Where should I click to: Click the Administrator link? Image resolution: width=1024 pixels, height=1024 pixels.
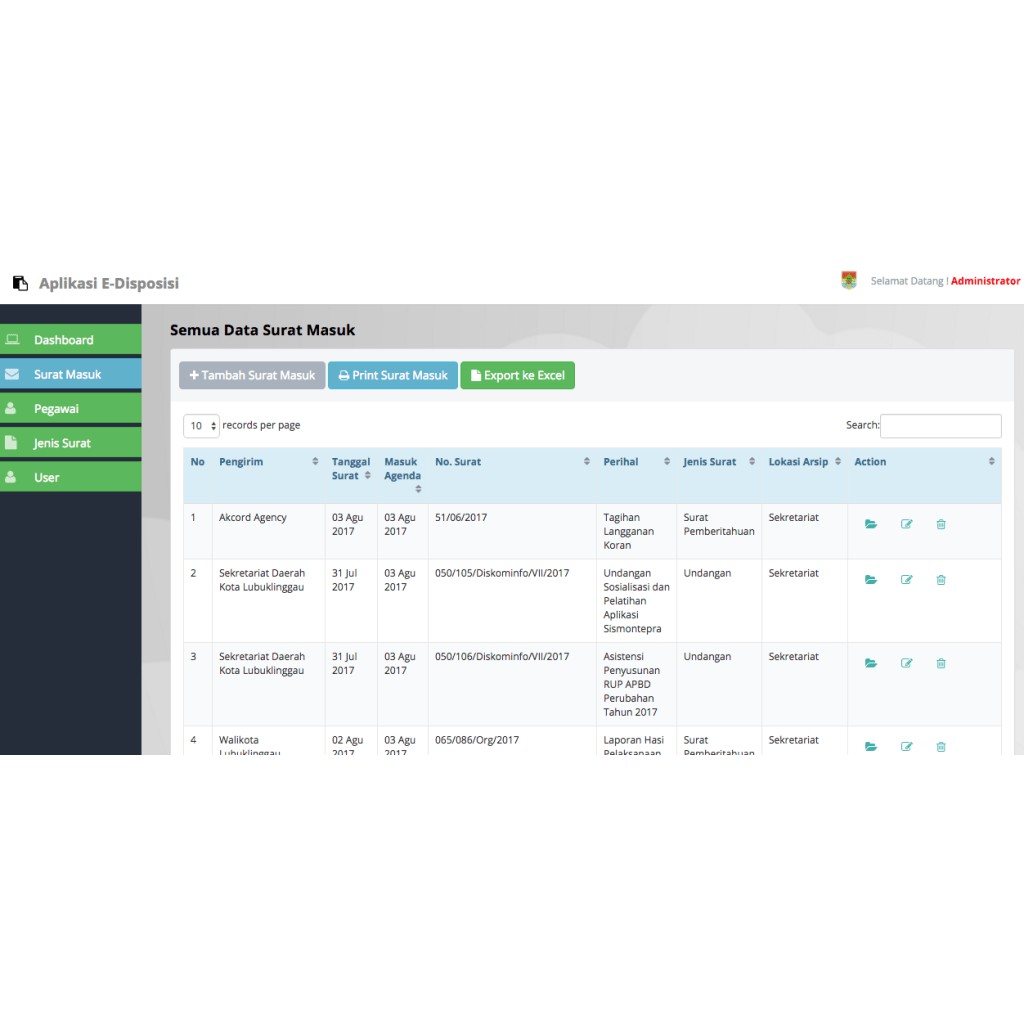point(985,281)
